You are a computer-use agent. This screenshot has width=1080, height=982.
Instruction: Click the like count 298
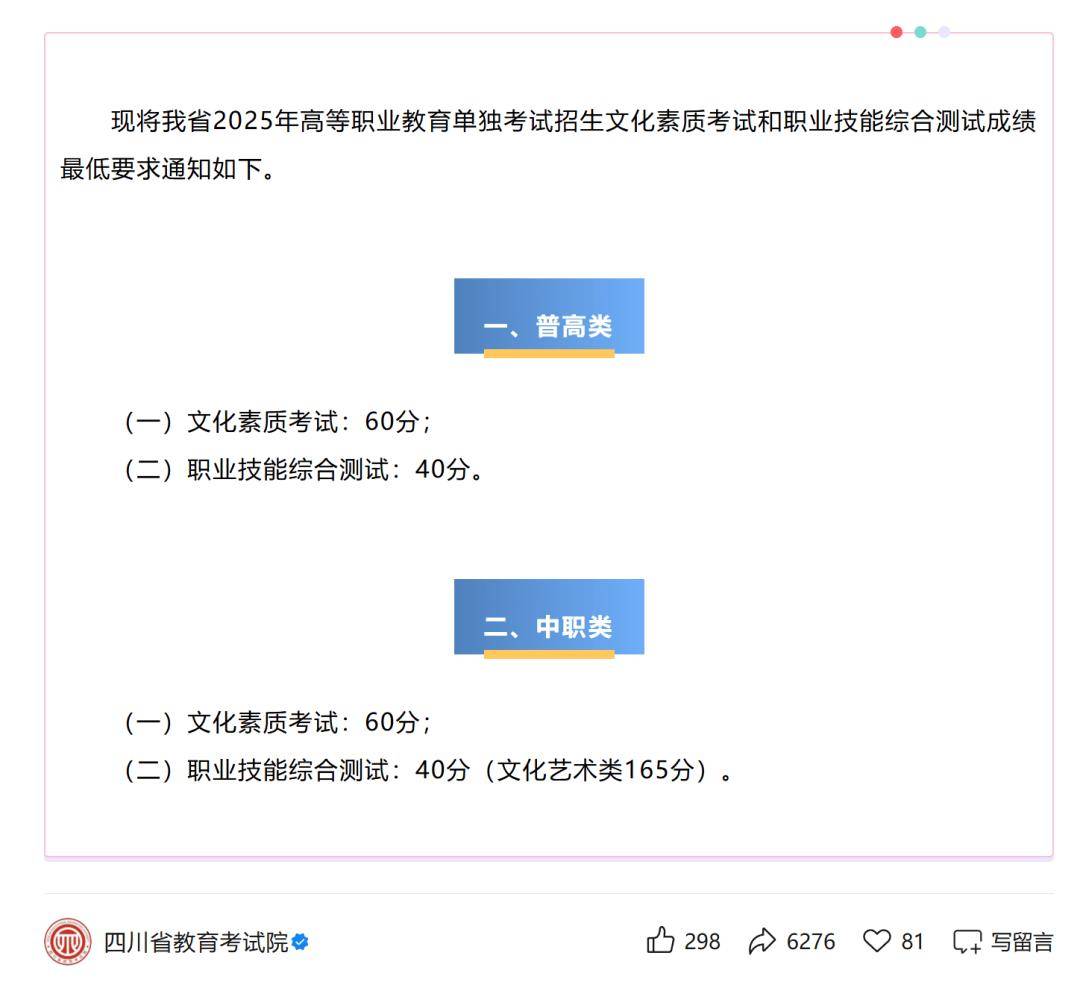[x=702, y=942]
